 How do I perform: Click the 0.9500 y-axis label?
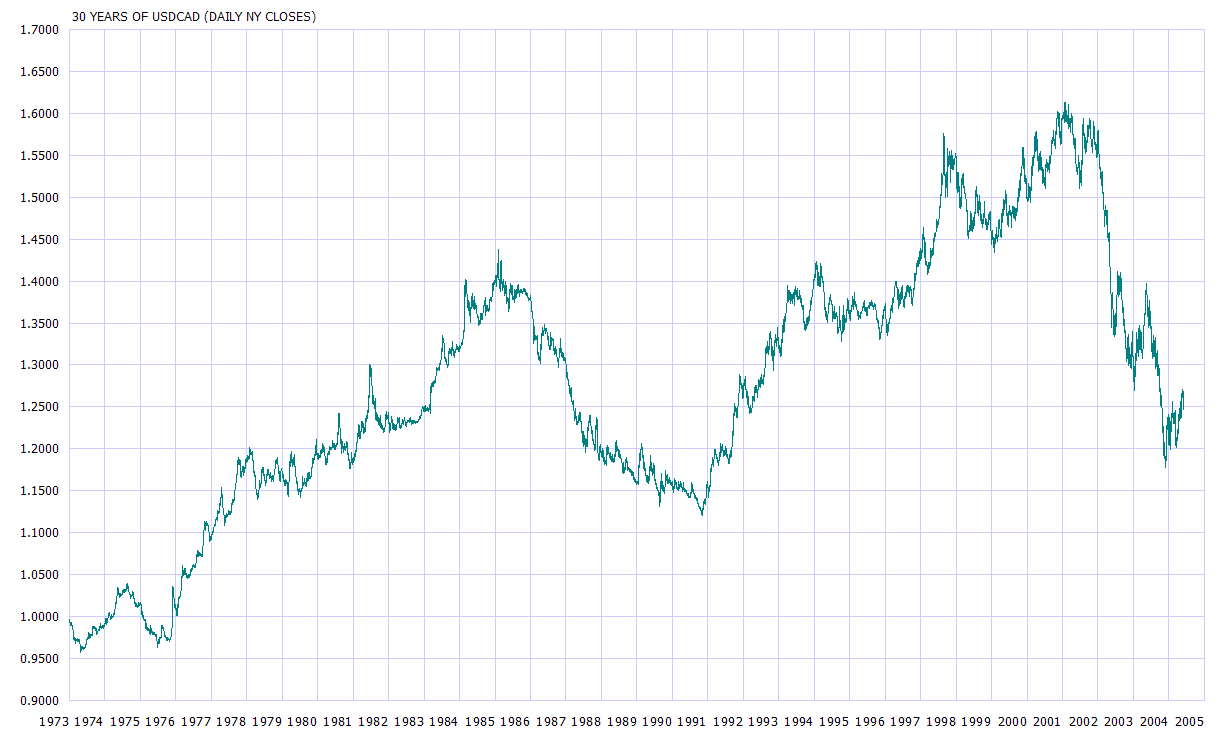click(40, 659)
